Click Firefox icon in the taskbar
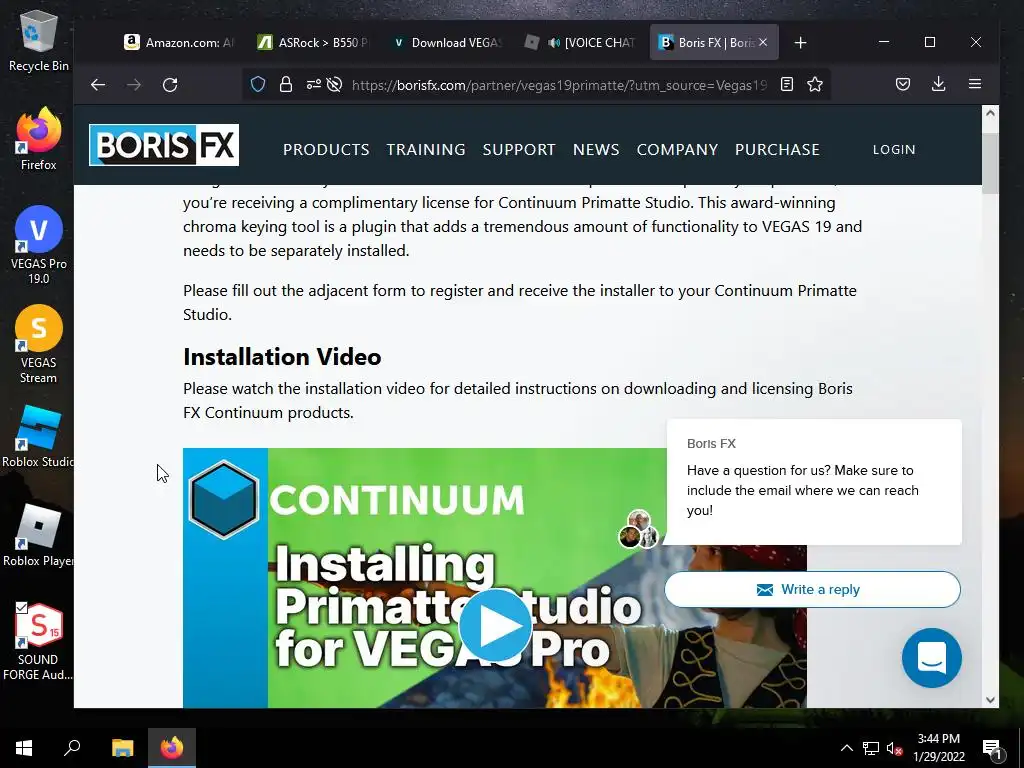Screen dimensions: 1024x768 pyautogui.click(x=172, y=748)
